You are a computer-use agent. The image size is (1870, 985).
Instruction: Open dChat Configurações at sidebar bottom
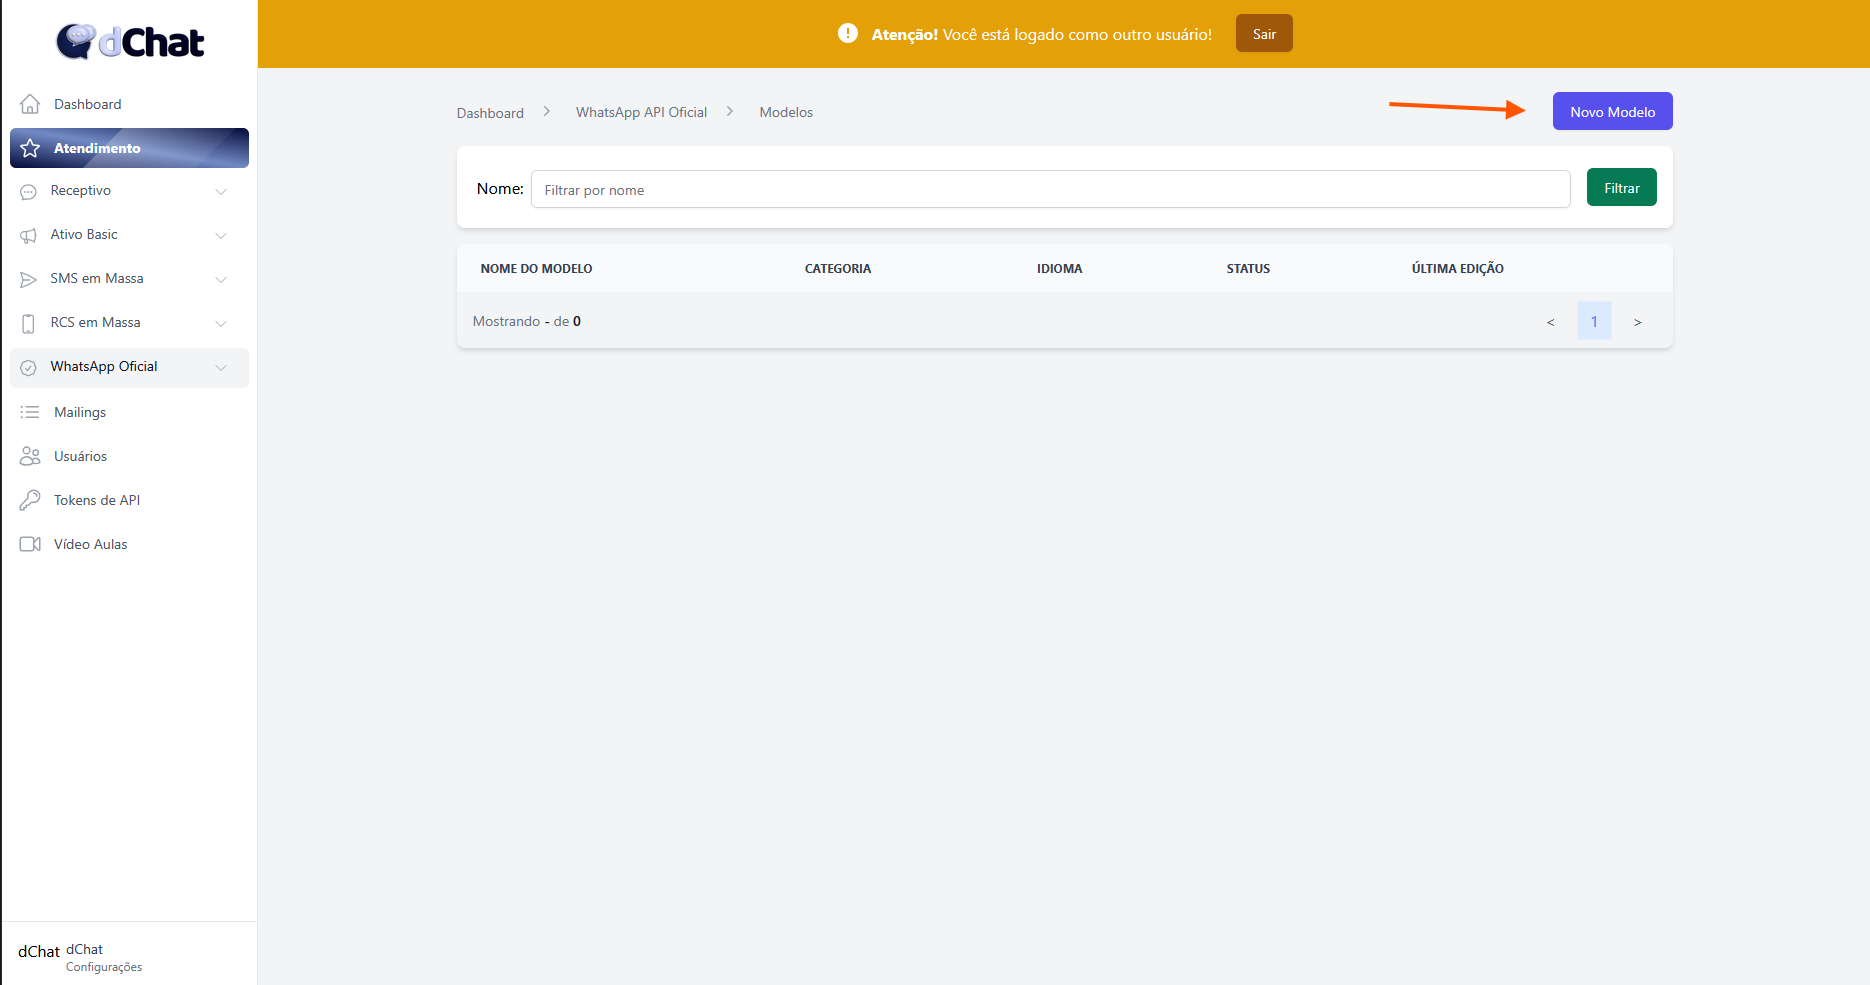[x=104, y=966]
